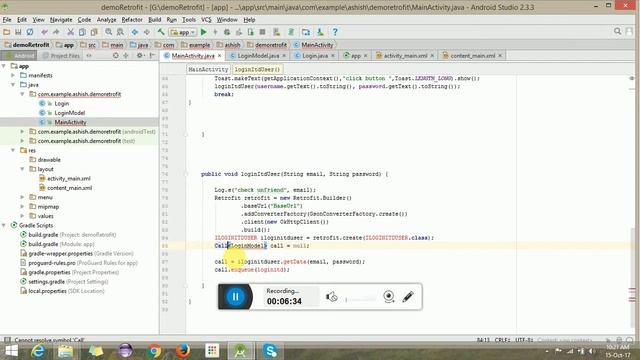Expand the values folder node
Screen dimensions: 640x360
22,216
